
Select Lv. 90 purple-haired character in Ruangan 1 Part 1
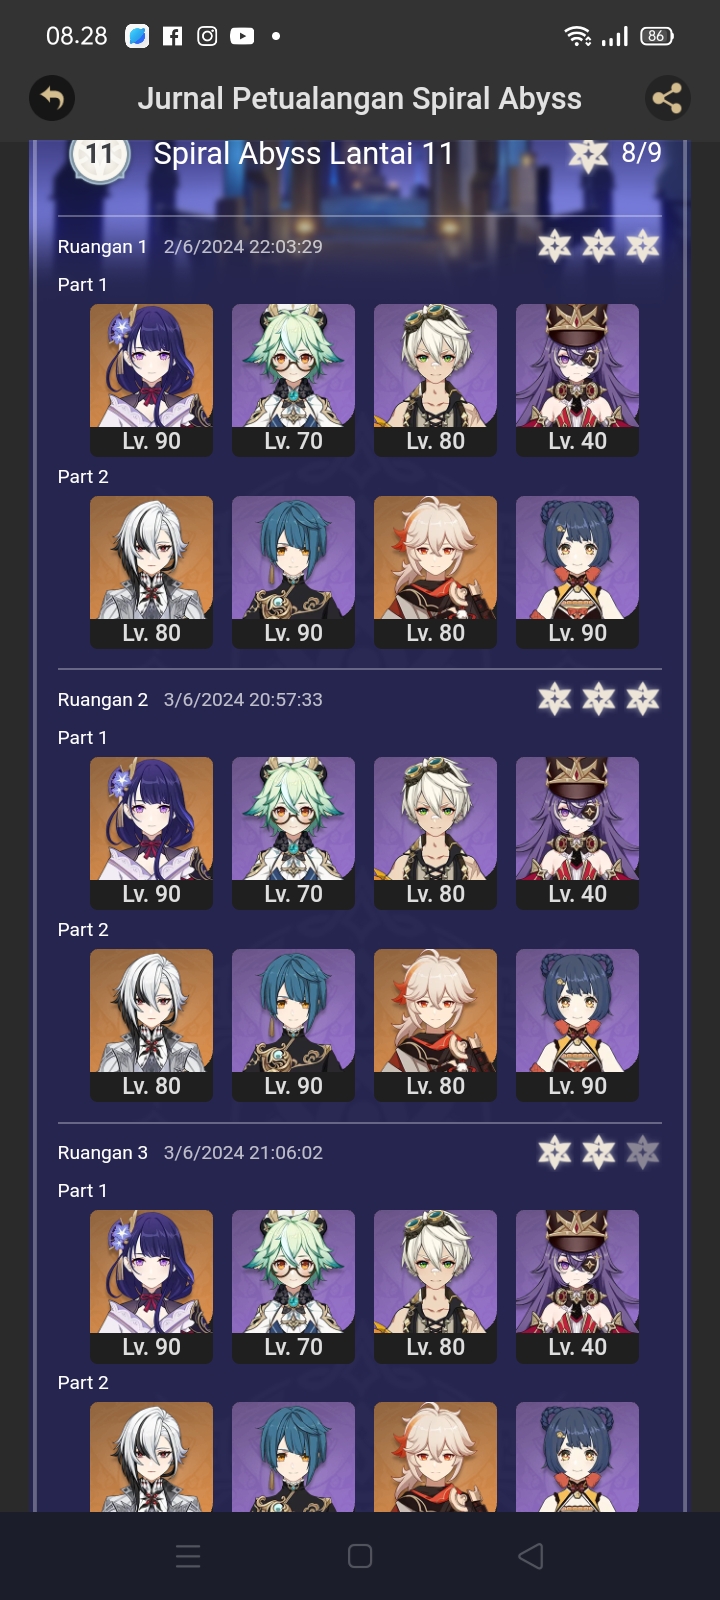pos(152,380)
